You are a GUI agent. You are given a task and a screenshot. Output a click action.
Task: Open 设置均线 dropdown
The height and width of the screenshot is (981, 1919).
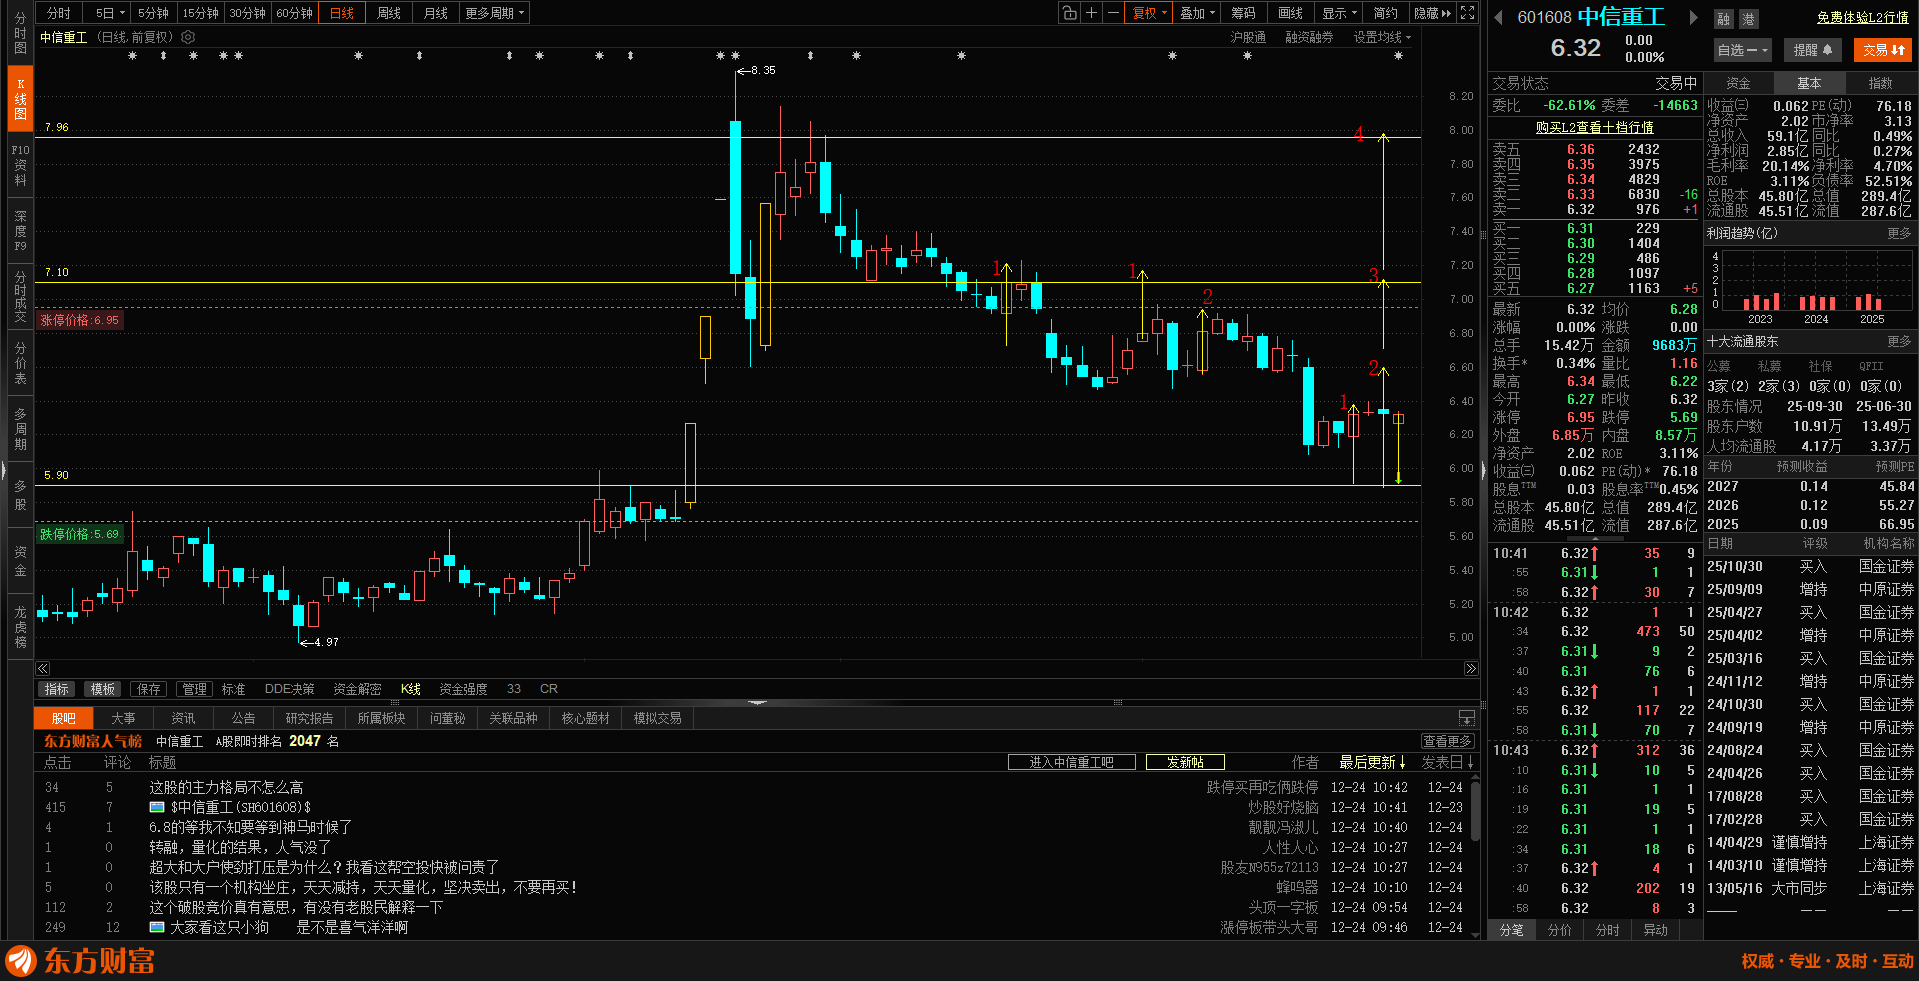(1382, 37)
